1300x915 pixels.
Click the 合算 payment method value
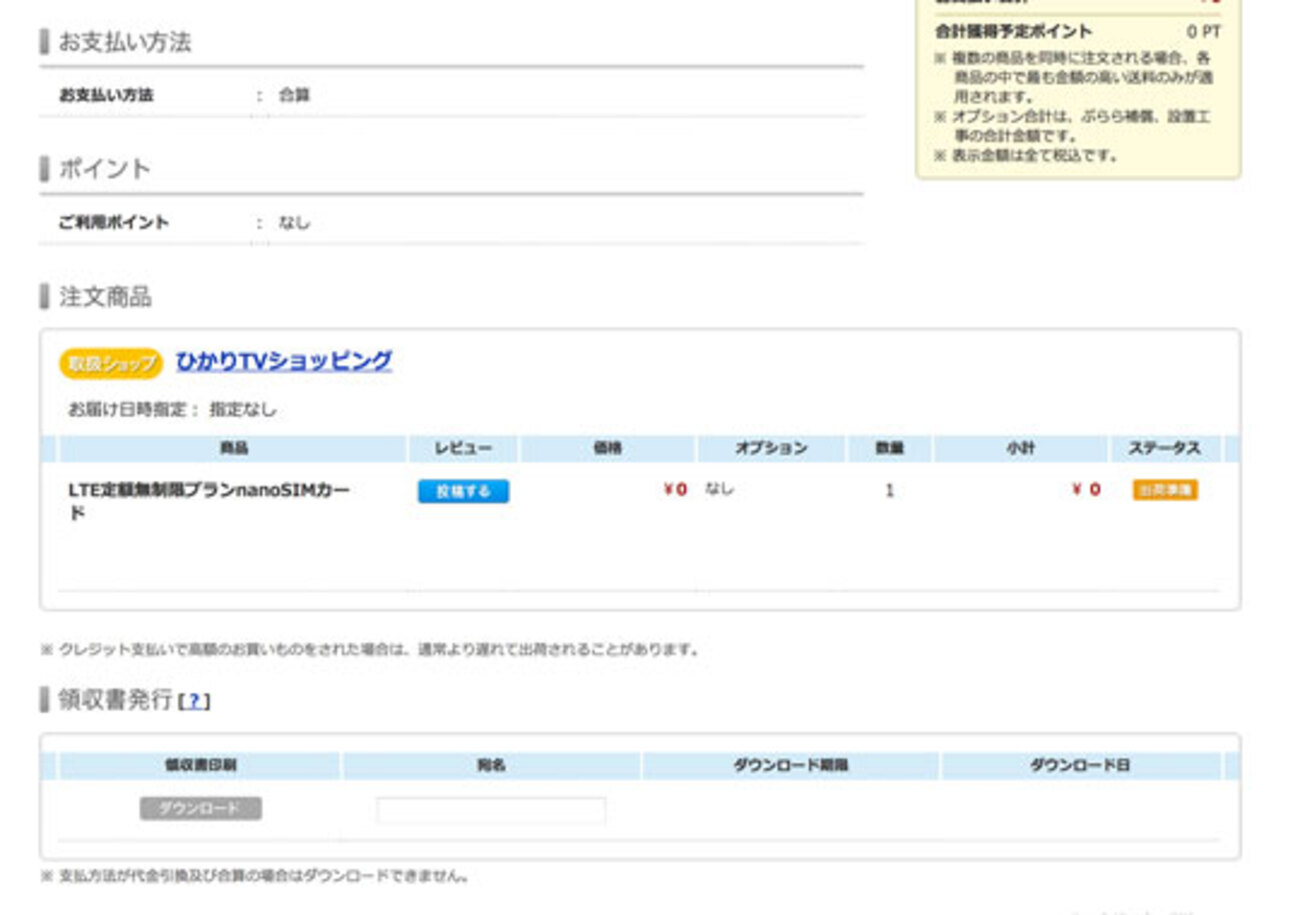(x=294, y=96)
